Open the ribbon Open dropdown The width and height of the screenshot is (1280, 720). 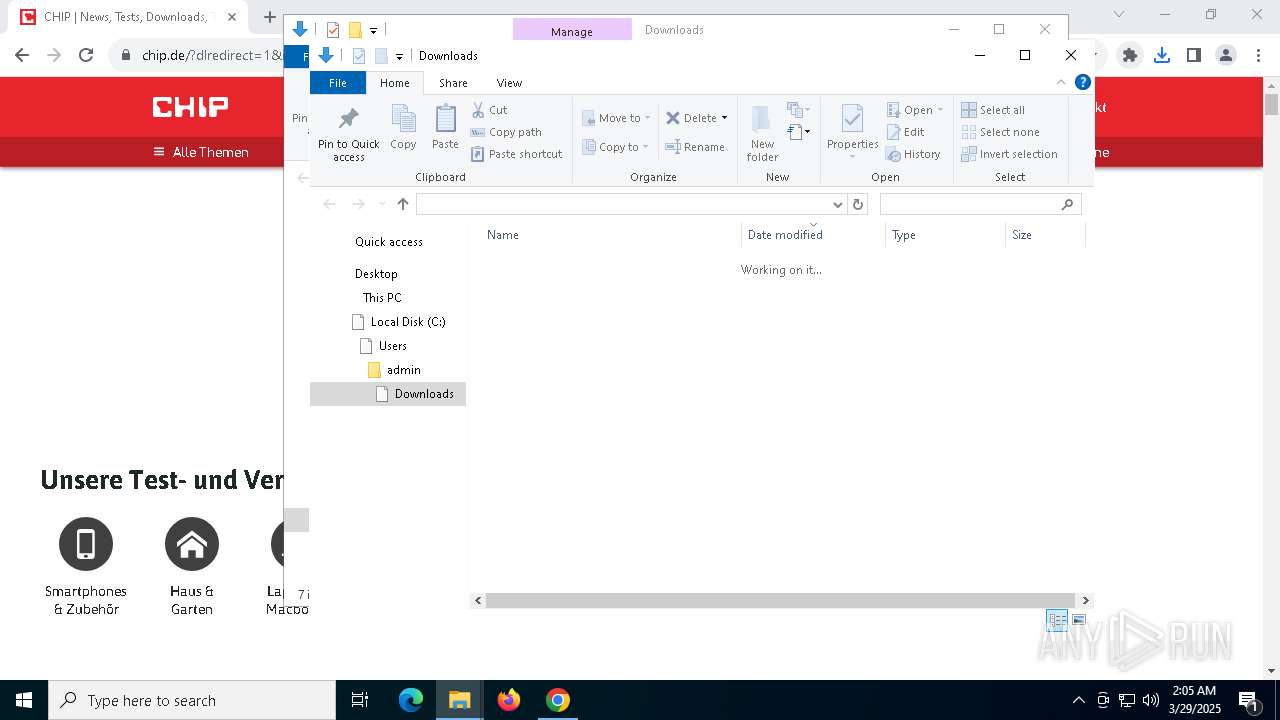(x=915, y=110)
